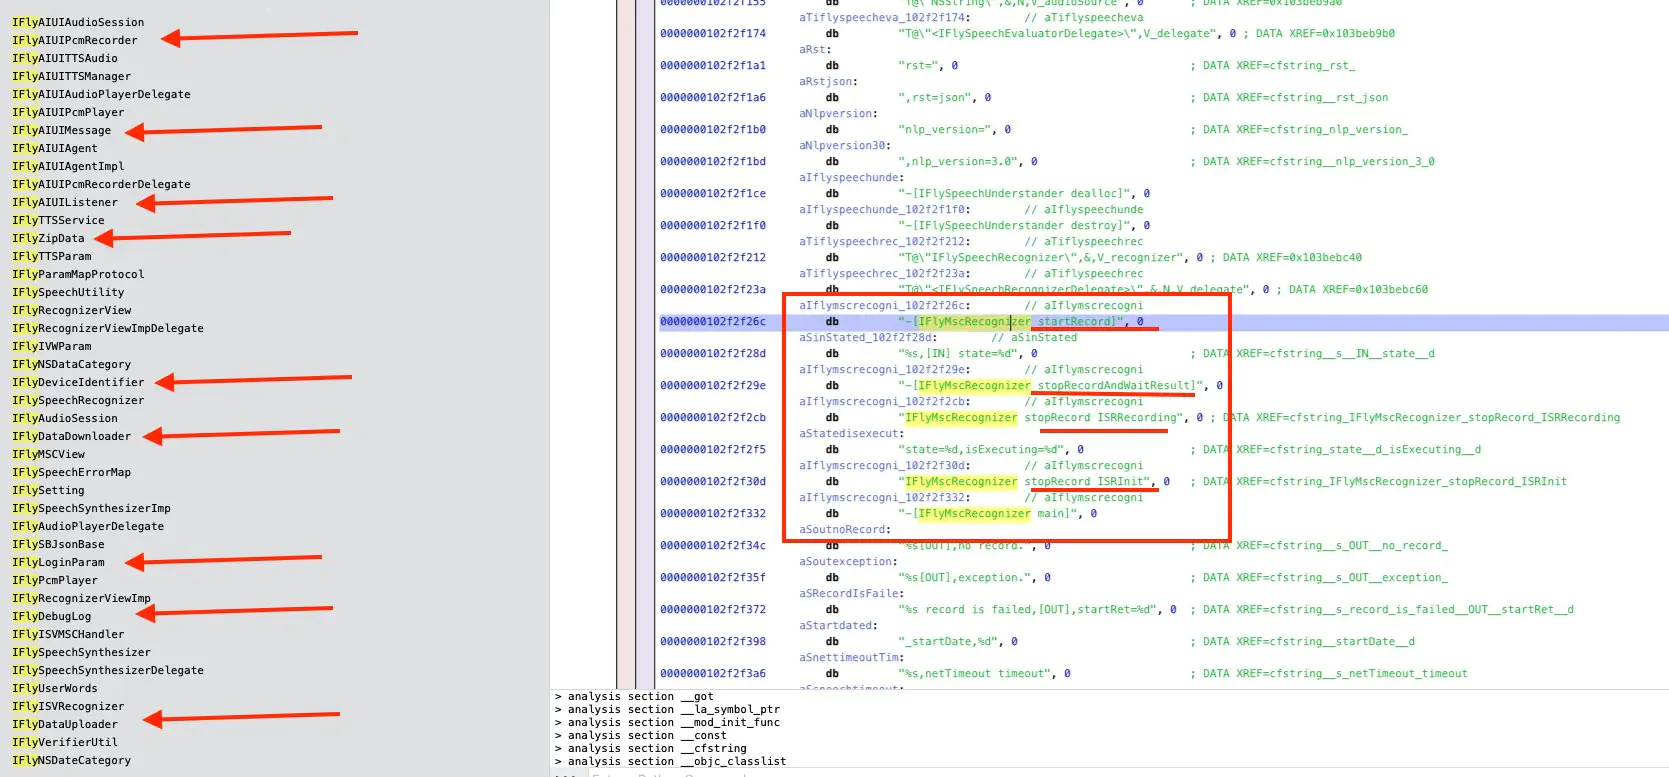Screen dimensions: 1669x777
Task: Click the aStatedisexecut label
Action: click(x=851, y=434)
